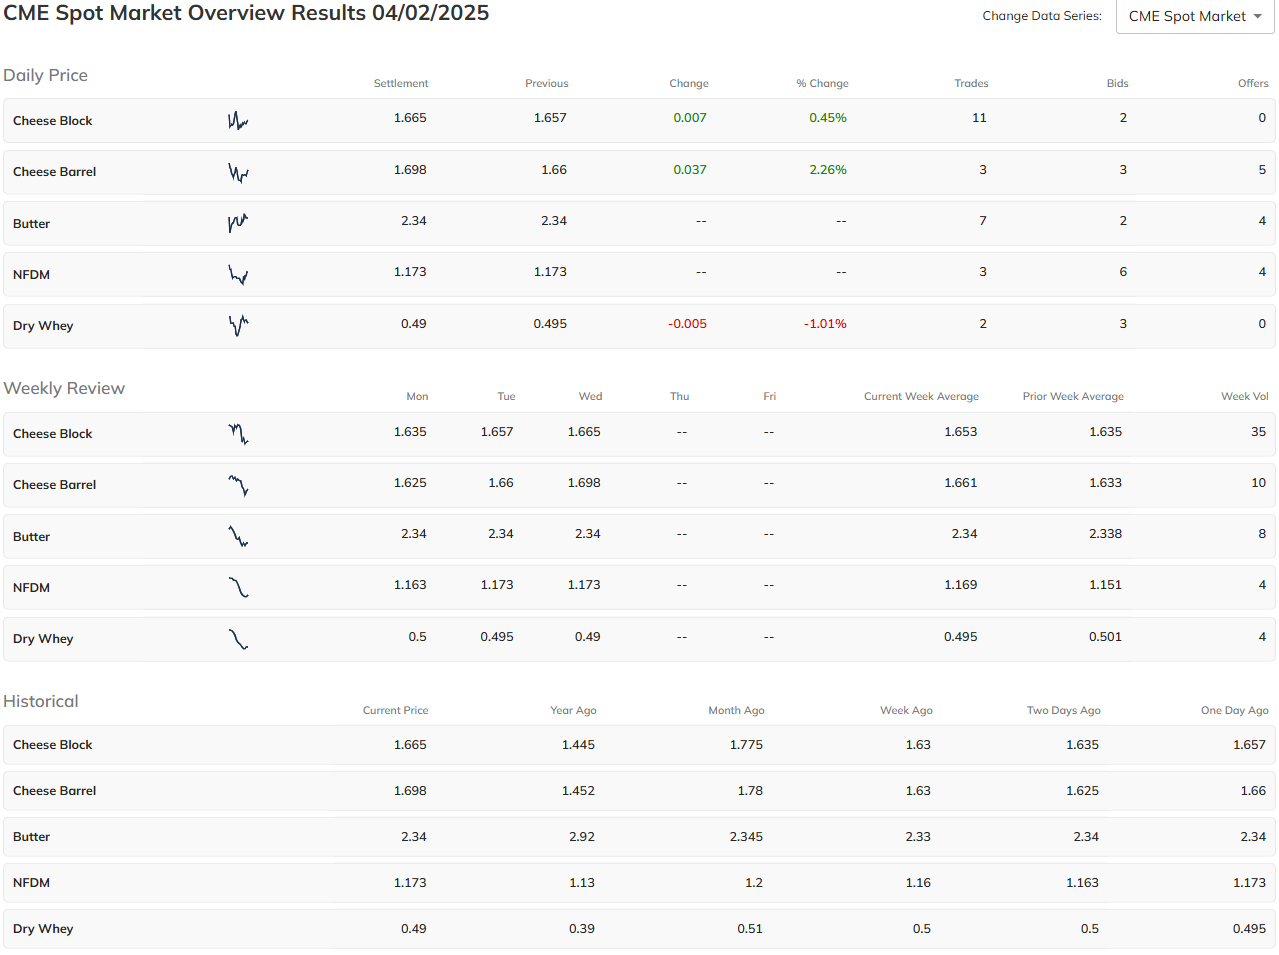Click Cheese Barrel 2.26% change value
1279x955 pixels.
828,170
